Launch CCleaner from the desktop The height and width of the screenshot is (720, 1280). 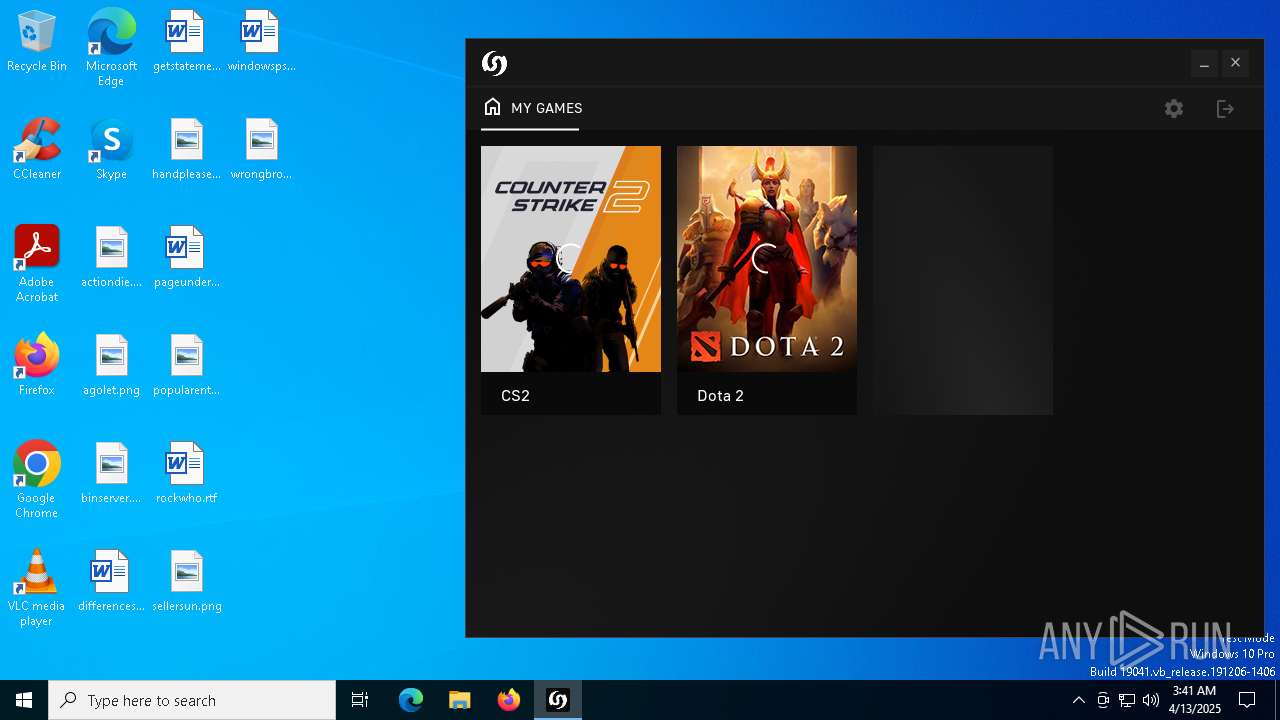tap(37, 149)
